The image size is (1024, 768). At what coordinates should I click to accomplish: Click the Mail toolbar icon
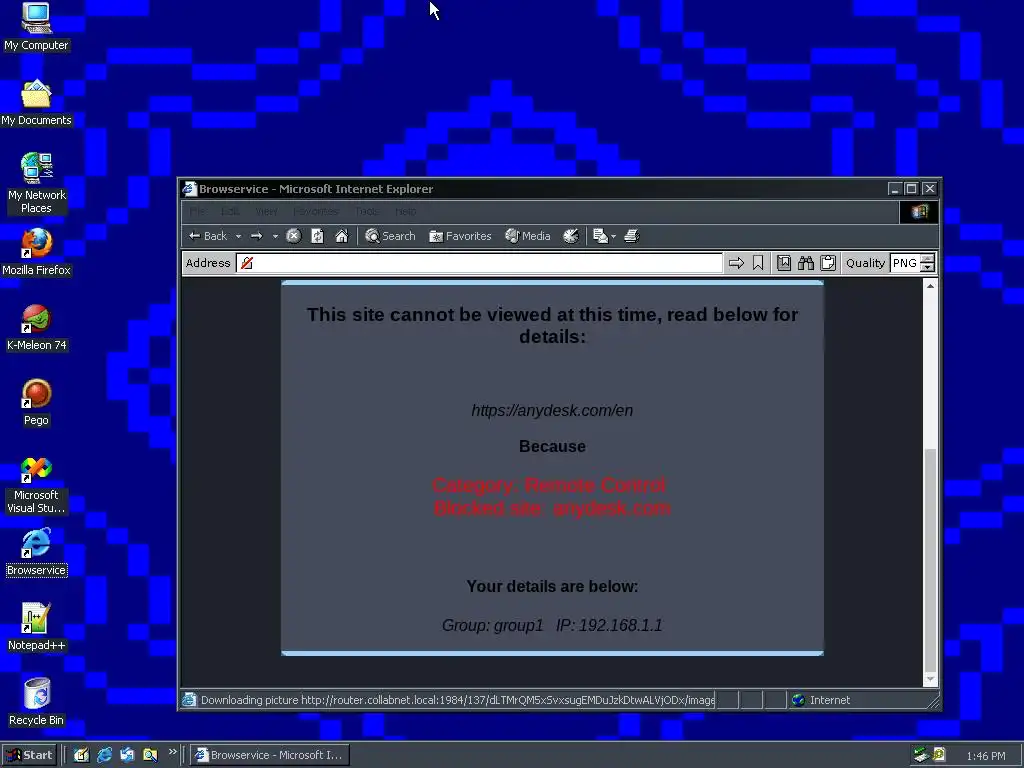(x=600, y=236)
